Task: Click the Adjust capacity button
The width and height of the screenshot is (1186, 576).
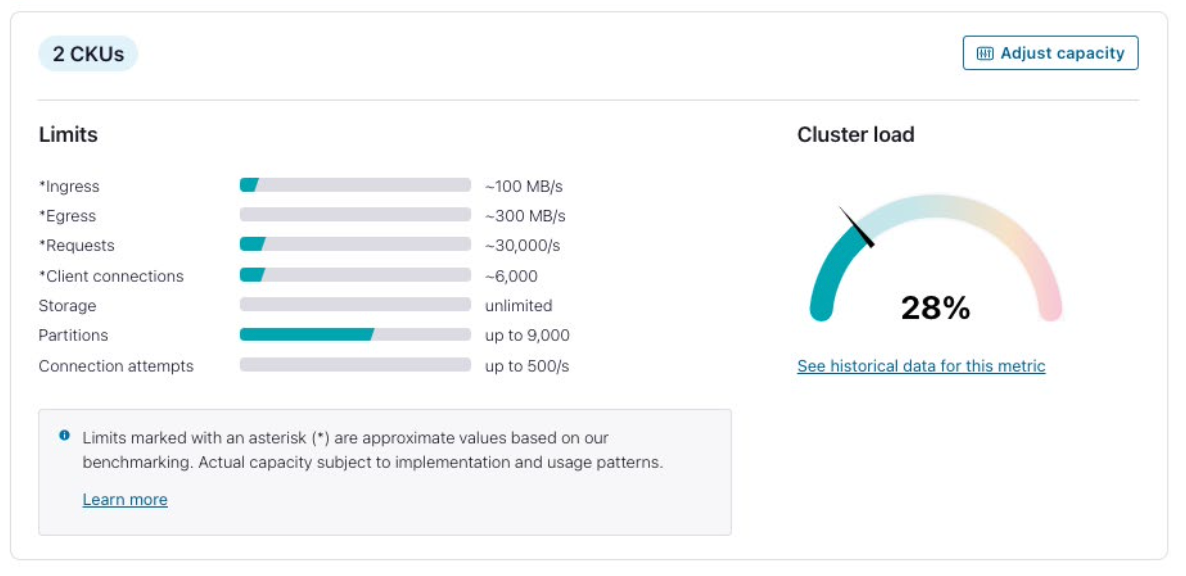Action: (x=1050, y=54)
